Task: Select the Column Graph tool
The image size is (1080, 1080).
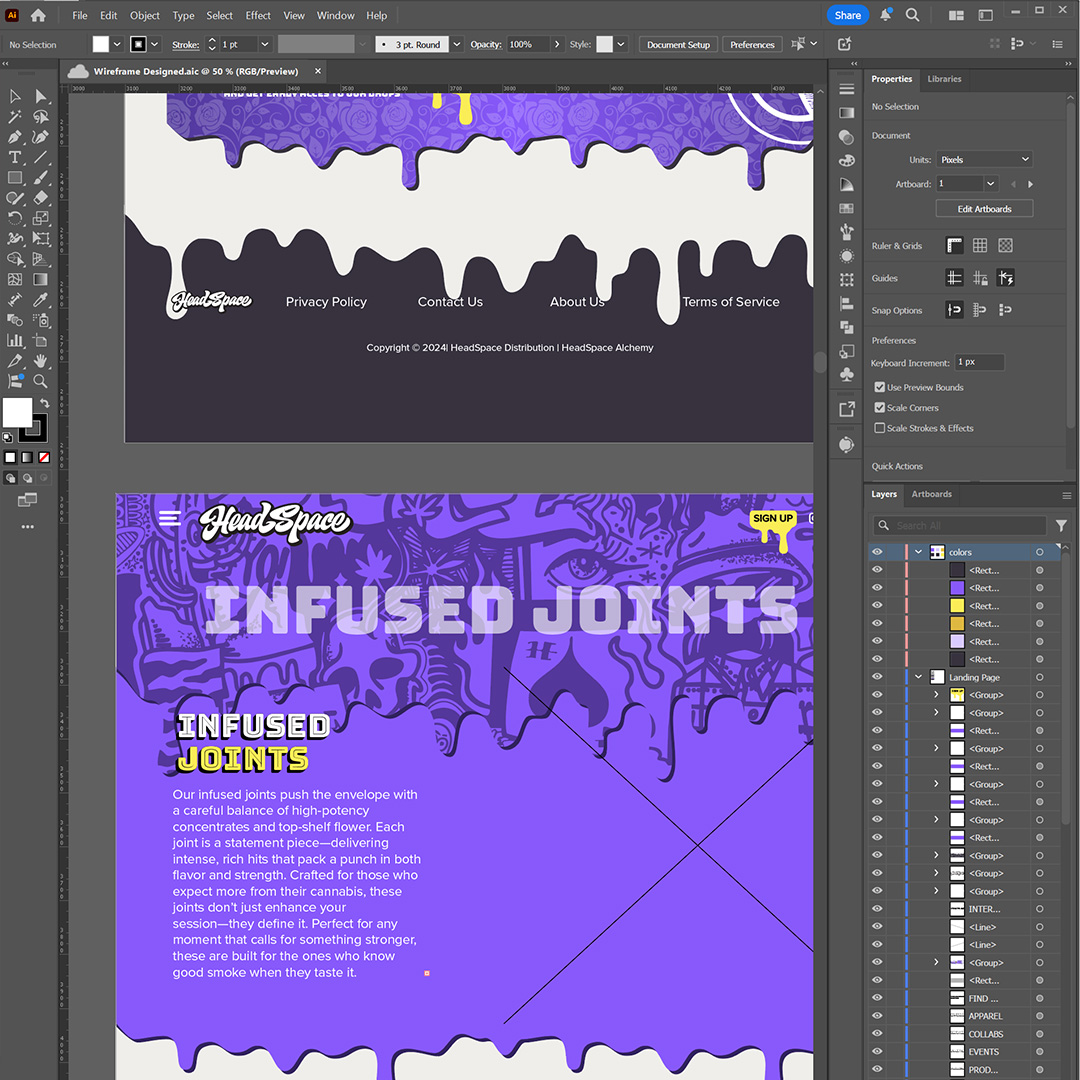Action: pos(14,340)
